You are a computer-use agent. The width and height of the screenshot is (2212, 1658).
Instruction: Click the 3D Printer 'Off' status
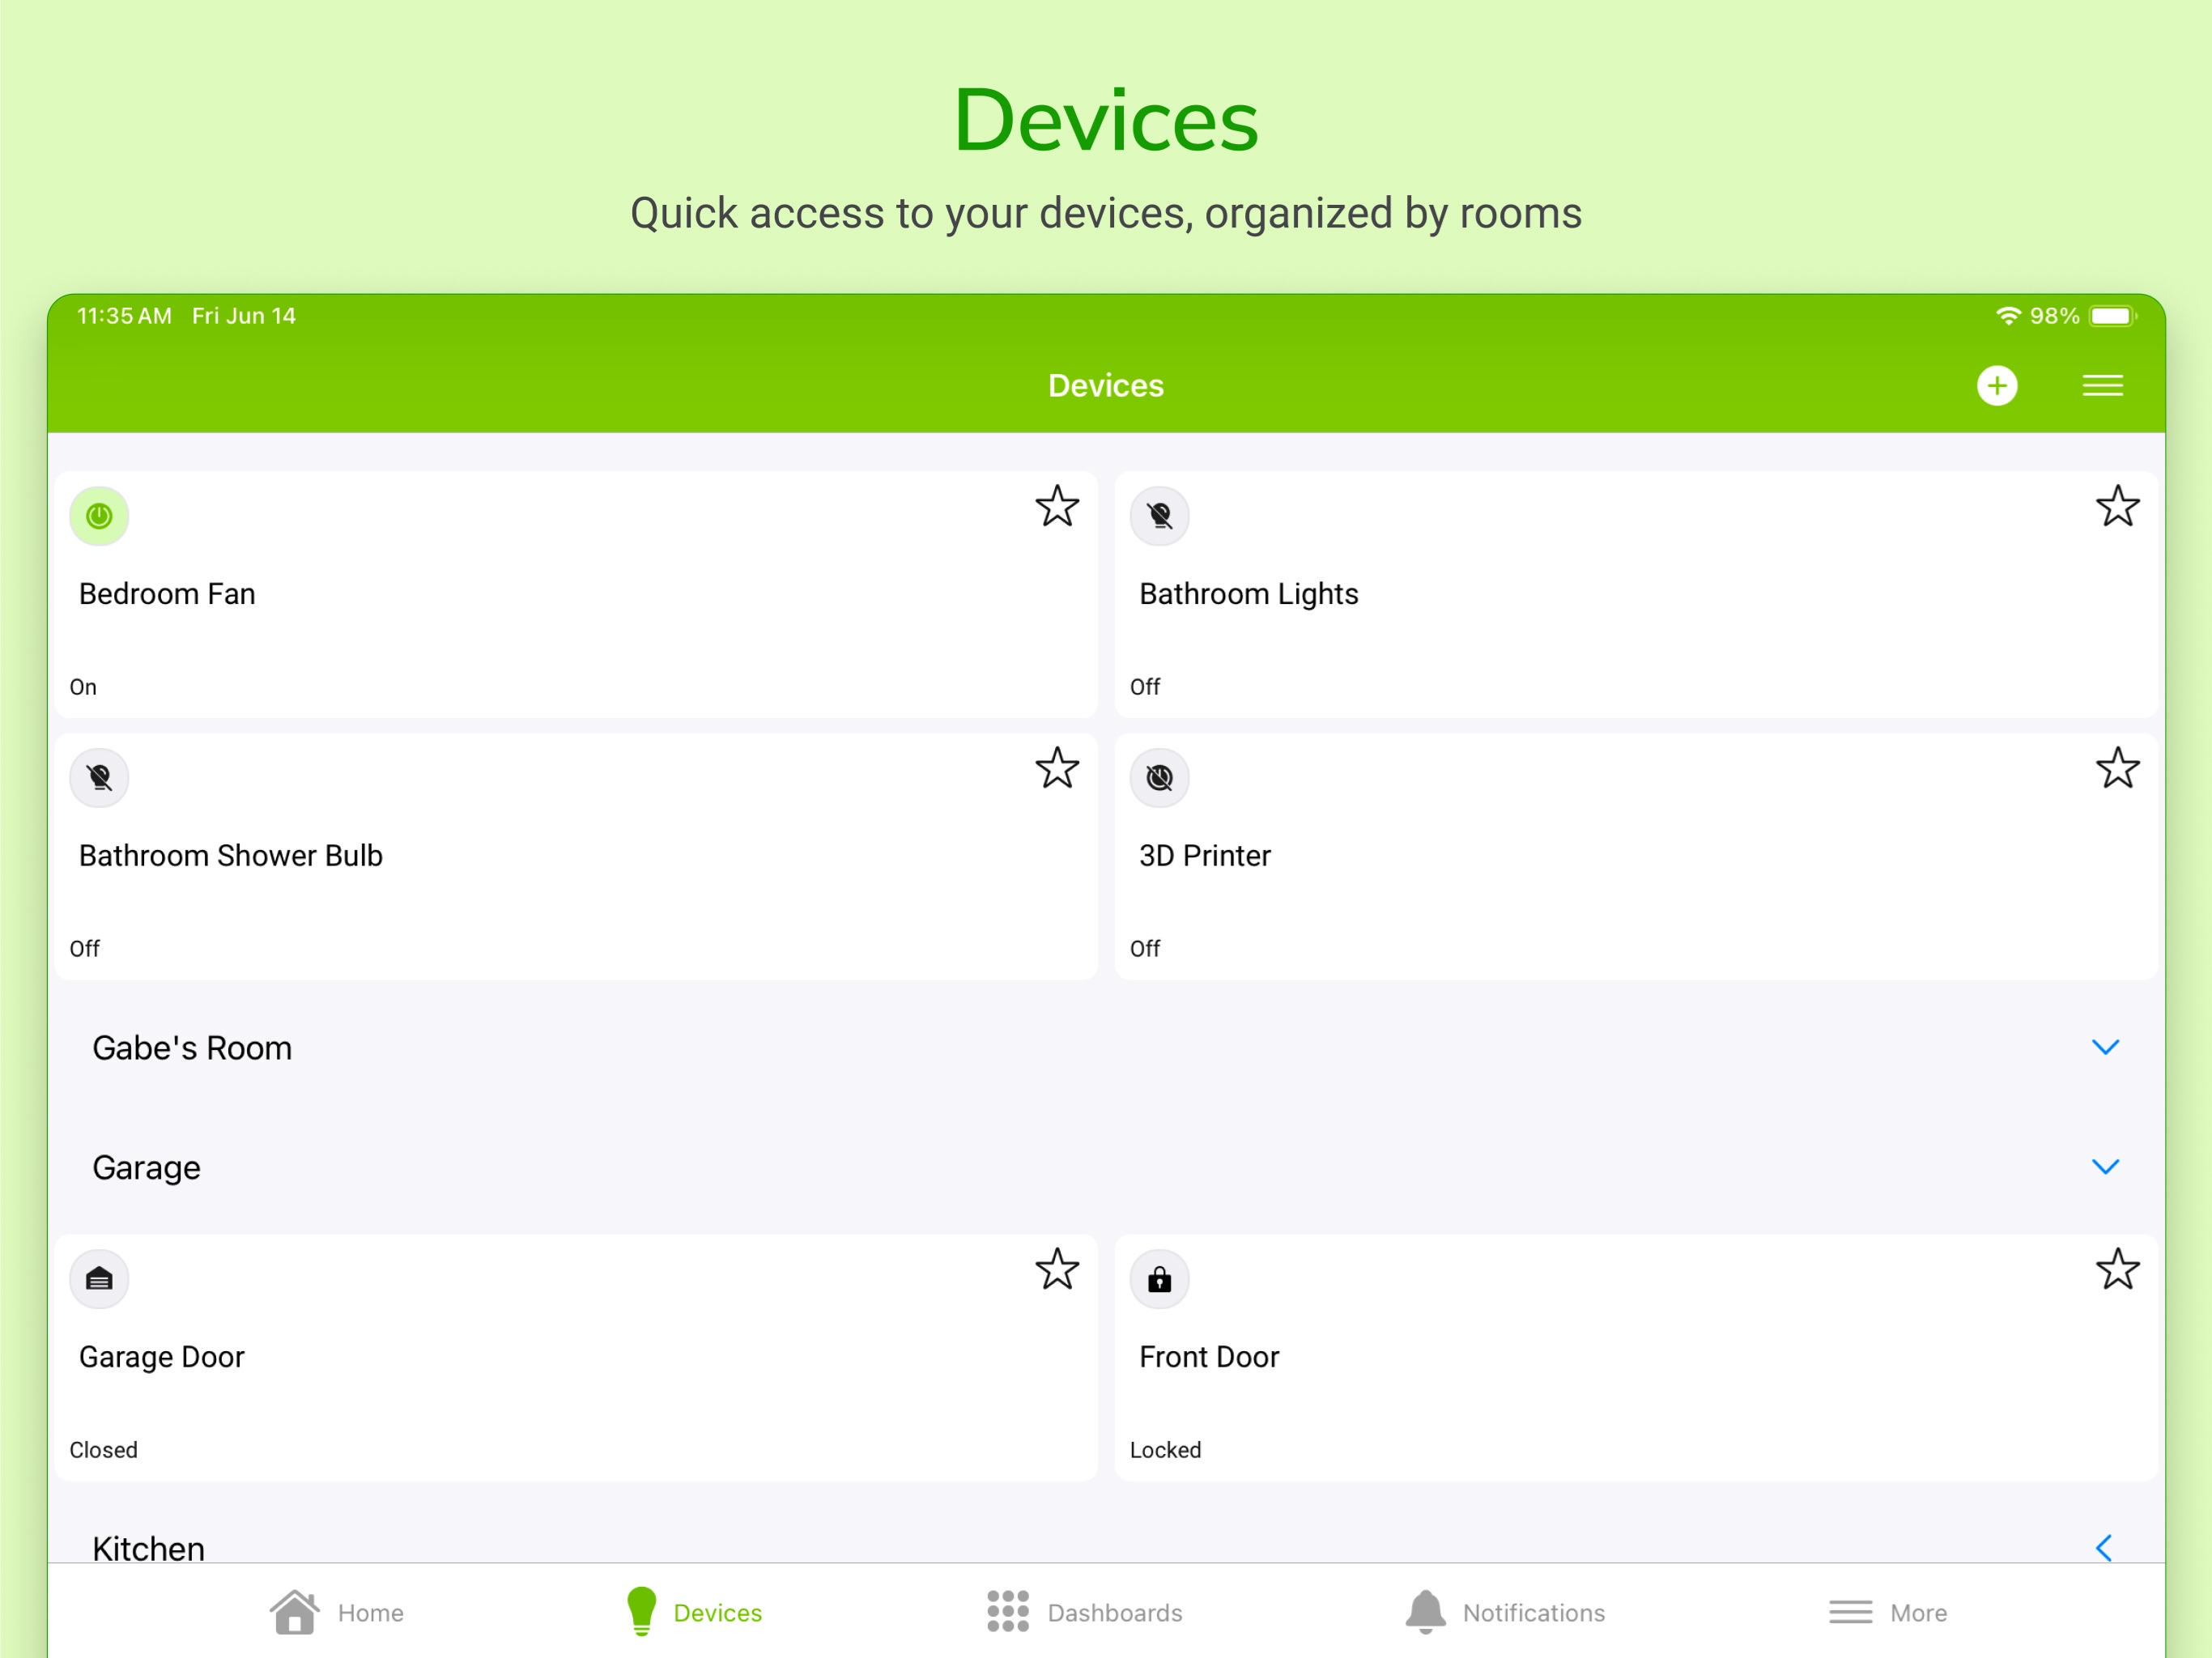[x=1145, y=948]
